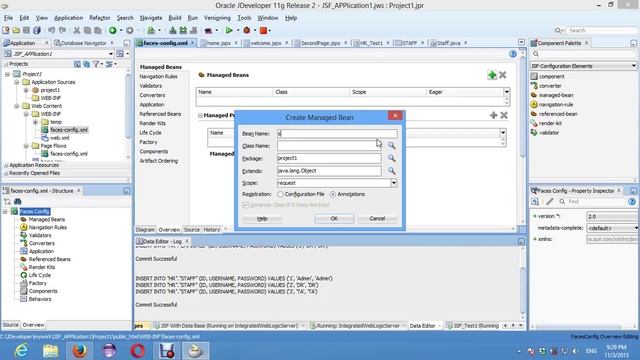
Task: Open editor help question mark icon
Action: (513, 54)
